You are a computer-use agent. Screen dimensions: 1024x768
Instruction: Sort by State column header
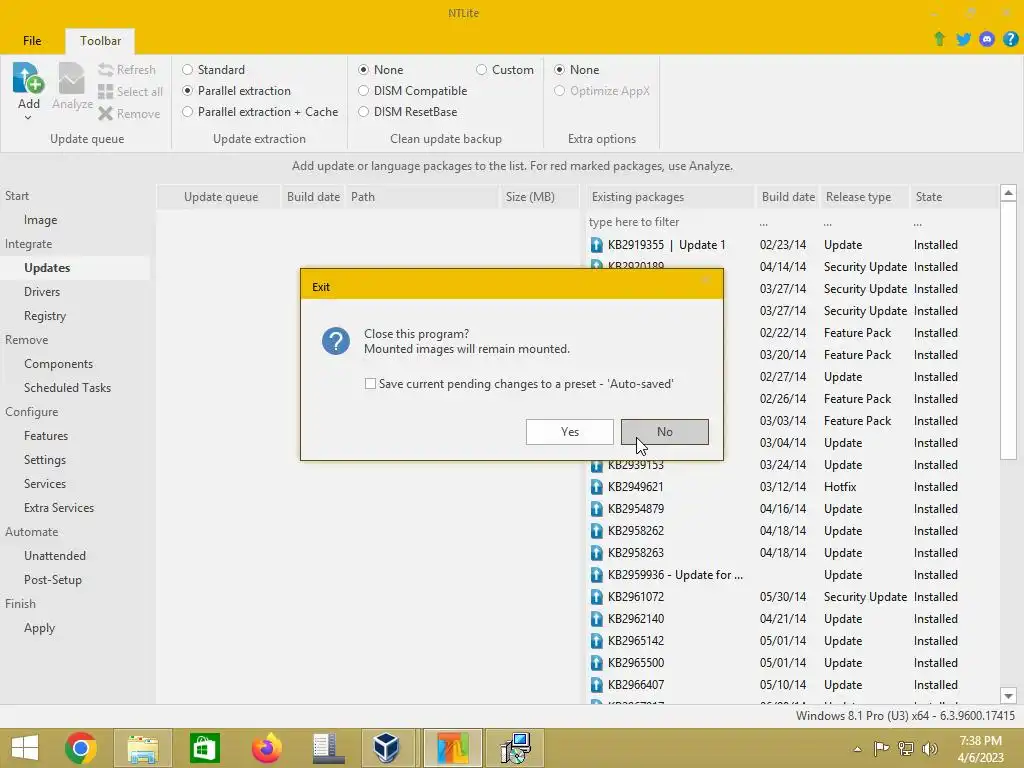(953, 197)
